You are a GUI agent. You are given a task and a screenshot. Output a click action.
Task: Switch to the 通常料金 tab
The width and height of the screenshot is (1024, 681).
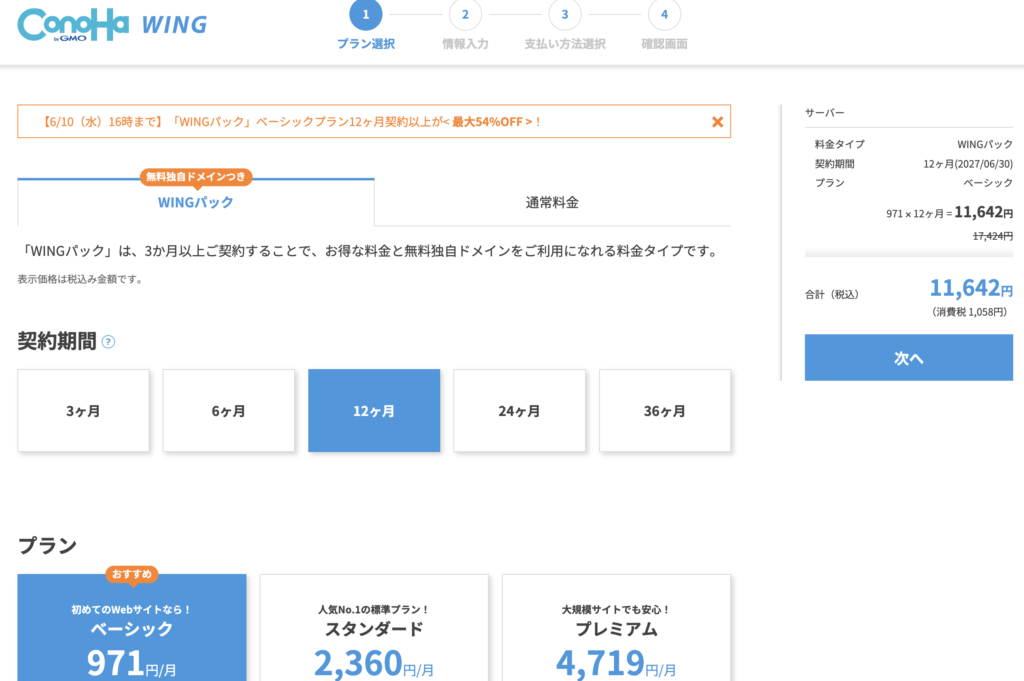(552, 202)
